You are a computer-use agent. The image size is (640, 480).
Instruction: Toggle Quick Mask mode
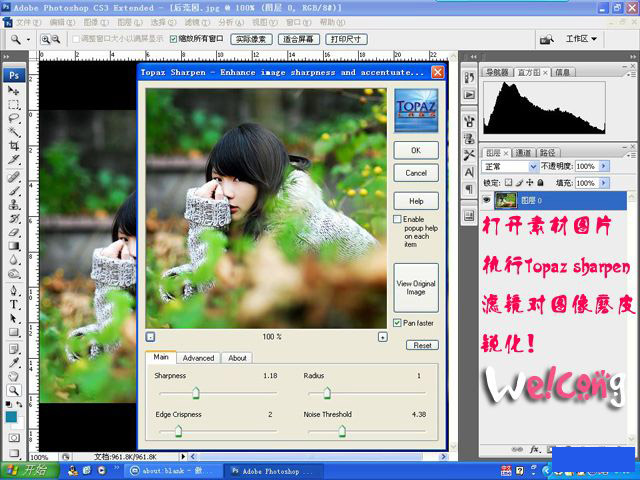click(x=14, y=438)
